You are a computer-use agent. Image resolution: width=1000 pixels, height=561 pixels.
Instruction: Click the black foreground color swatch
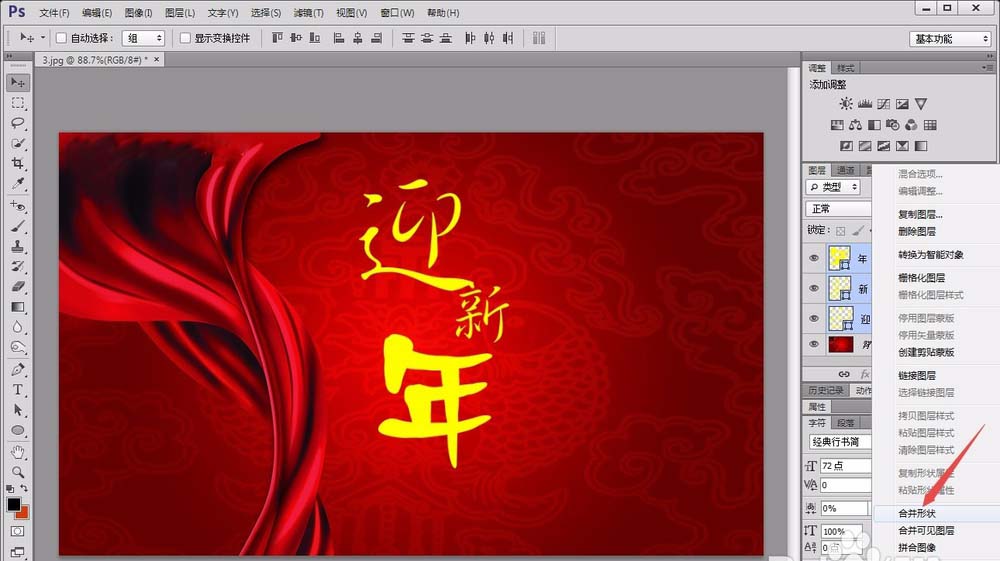coord(14,505)
